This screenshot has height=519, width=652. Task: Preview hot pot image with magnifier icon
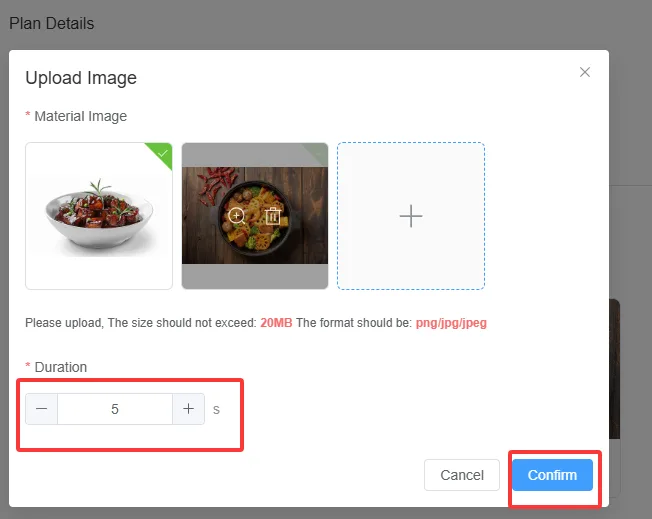pos(237,216)
